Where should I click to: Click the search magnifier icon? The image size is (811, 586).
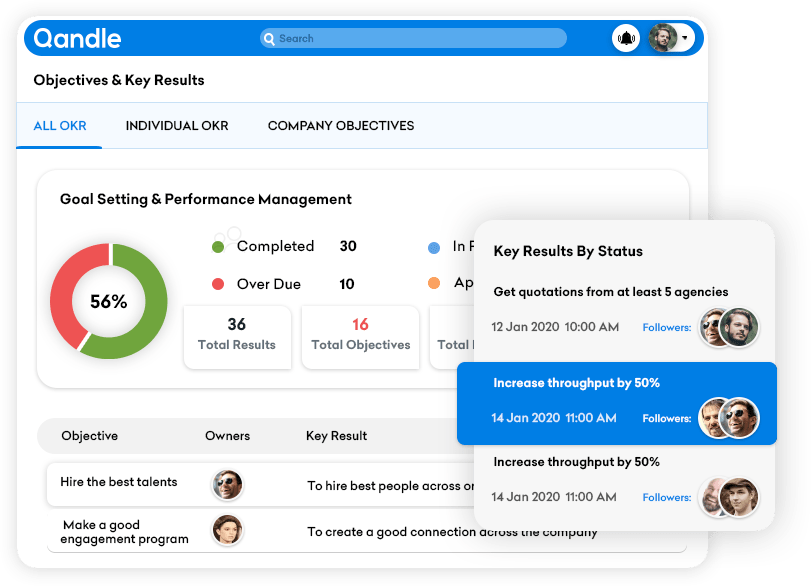point(269,39)
